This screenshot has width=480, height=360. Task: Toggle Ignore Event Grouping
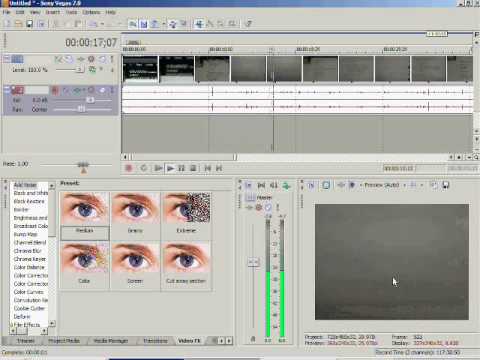(x=183, y=24)
